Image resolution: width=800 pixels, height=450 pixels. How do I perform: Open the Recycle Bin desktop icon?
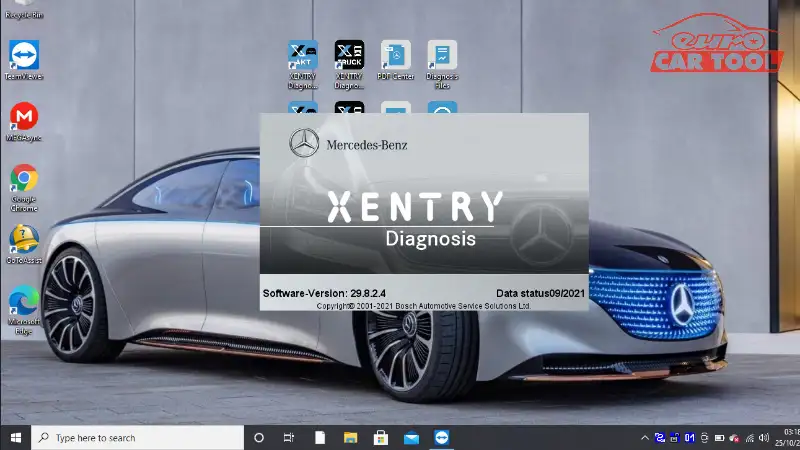[x=23, y=10]
